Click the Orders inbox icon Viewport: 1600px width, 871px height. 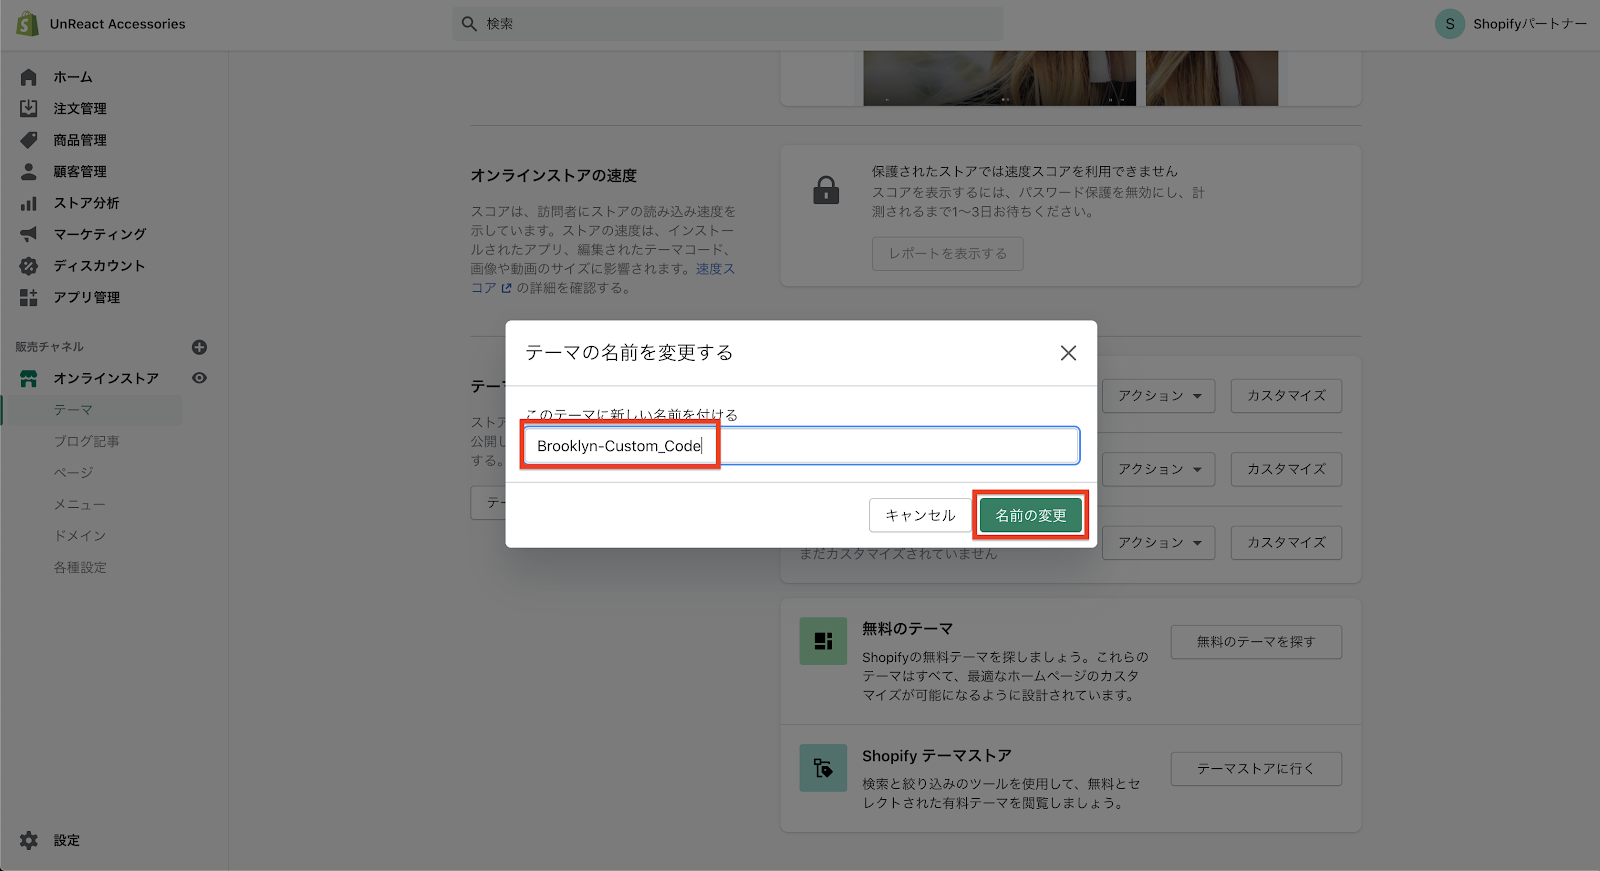(29, 108)
